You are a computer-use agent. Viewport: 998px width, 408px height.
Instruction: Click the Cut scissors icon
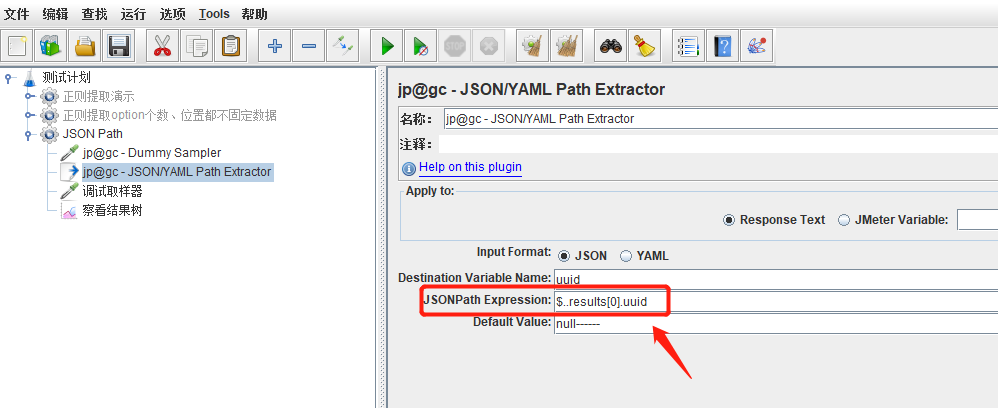coord(162,46)
